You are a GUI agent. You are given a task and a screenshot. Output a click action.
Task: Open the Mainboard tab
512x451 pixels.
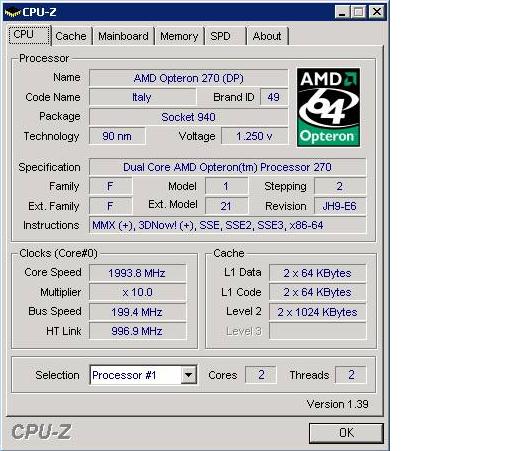tap(123, 36)
